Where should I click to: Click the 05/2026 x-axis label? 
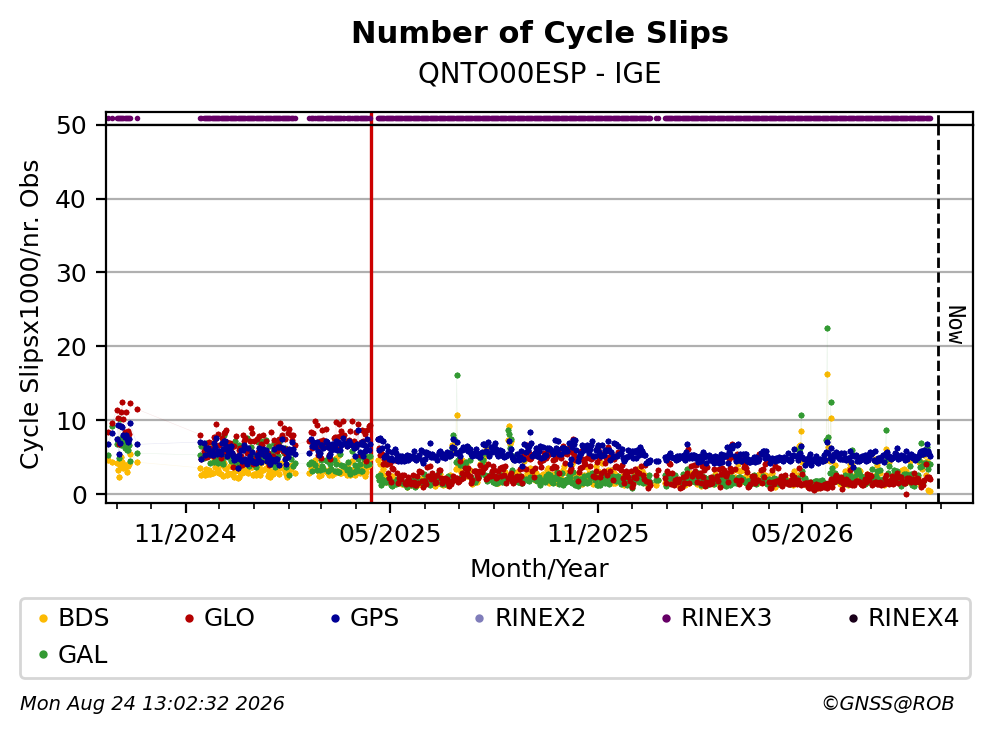(x=802, y=534)
